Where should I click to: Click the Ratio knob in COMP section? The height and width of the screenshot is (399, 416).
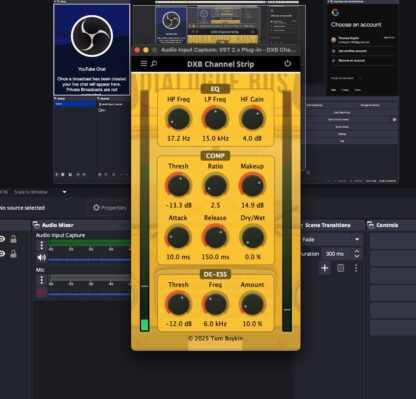tap(215, 185)
